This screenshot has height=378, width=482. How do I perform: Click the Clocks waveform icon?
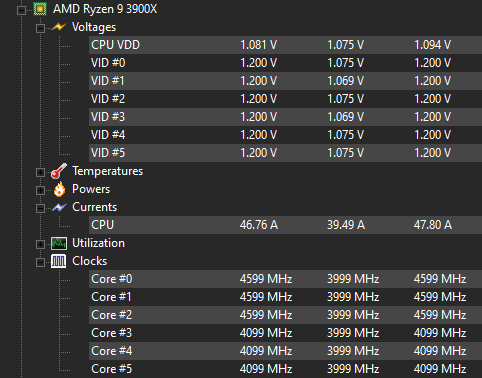pos(59,261)
